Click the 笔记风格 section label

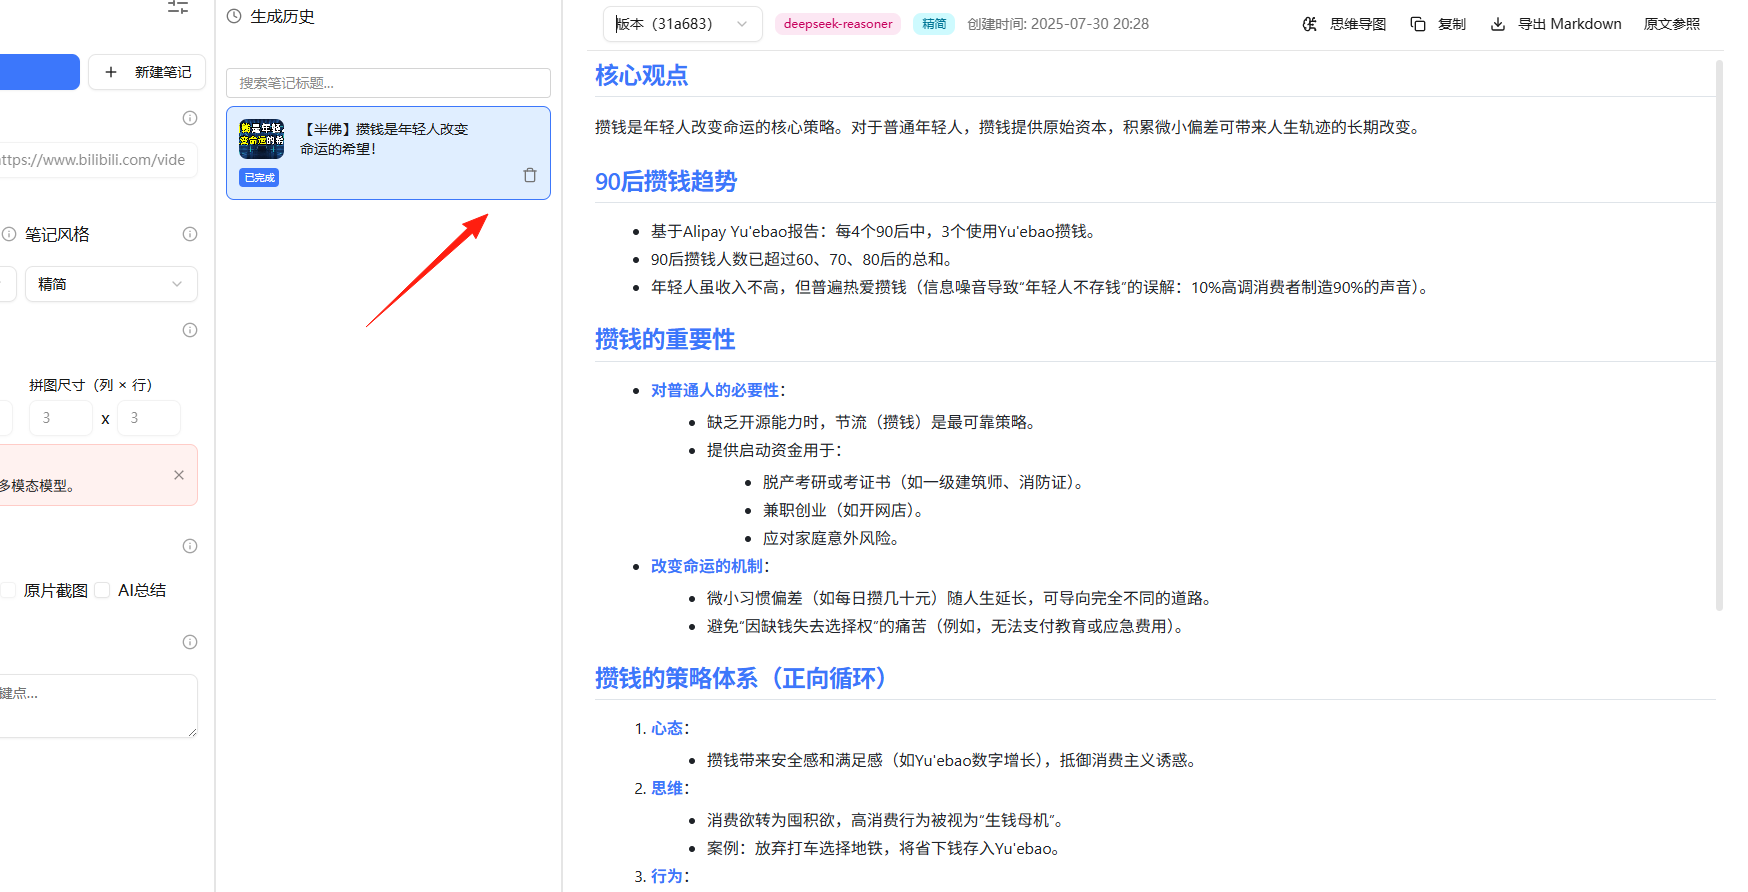pyautogui.click(x=57, y=234)
